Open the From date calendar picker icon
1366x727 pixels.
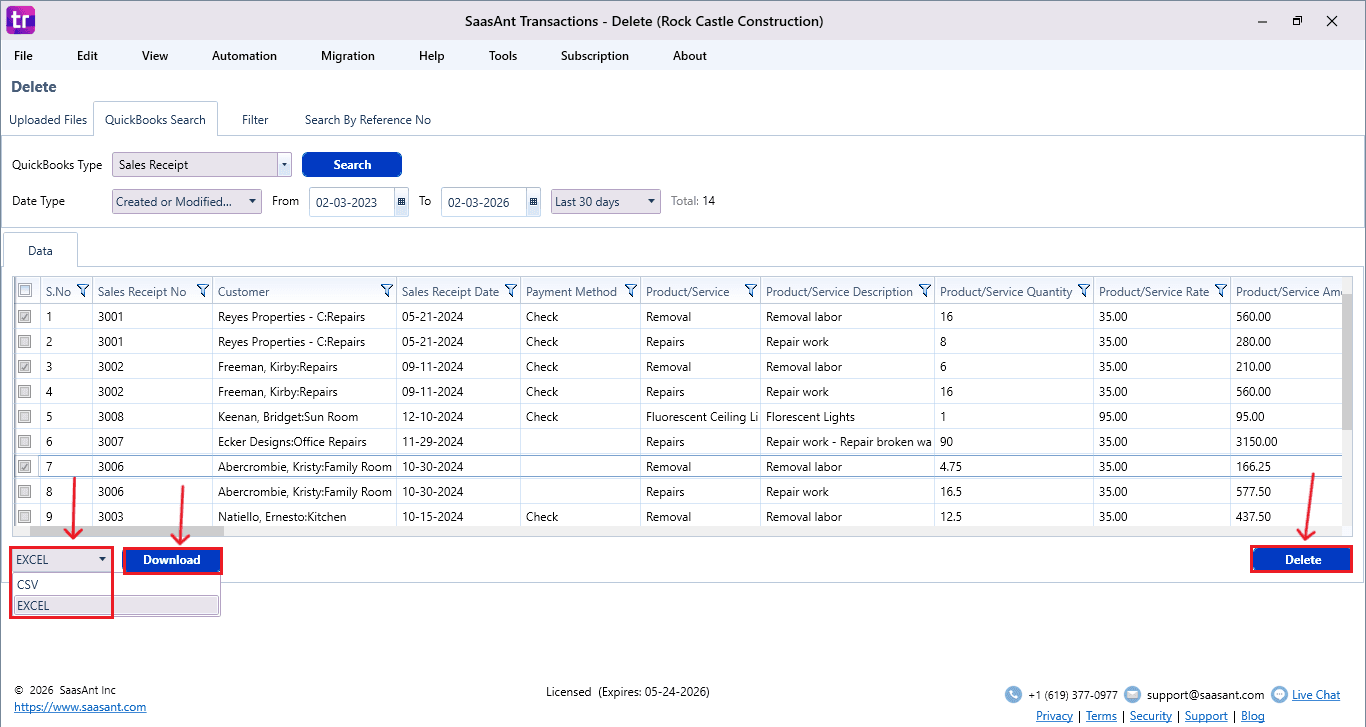coord(402,202)
